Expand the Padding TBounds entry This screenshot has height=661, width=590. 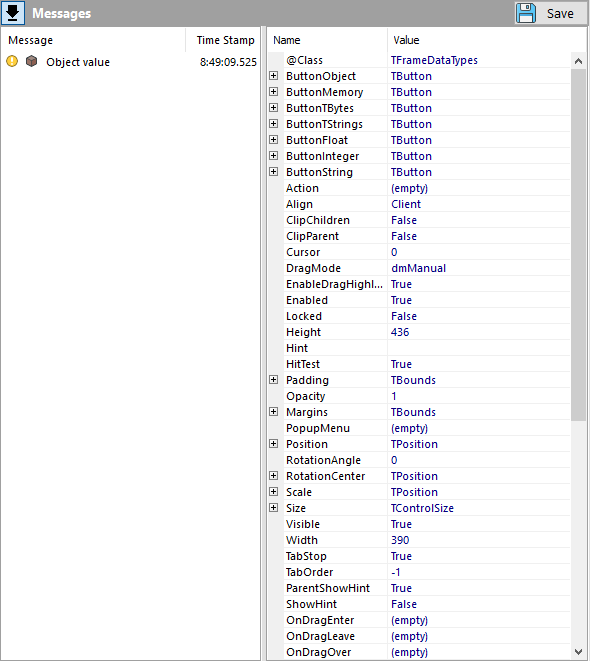(274, 380)
